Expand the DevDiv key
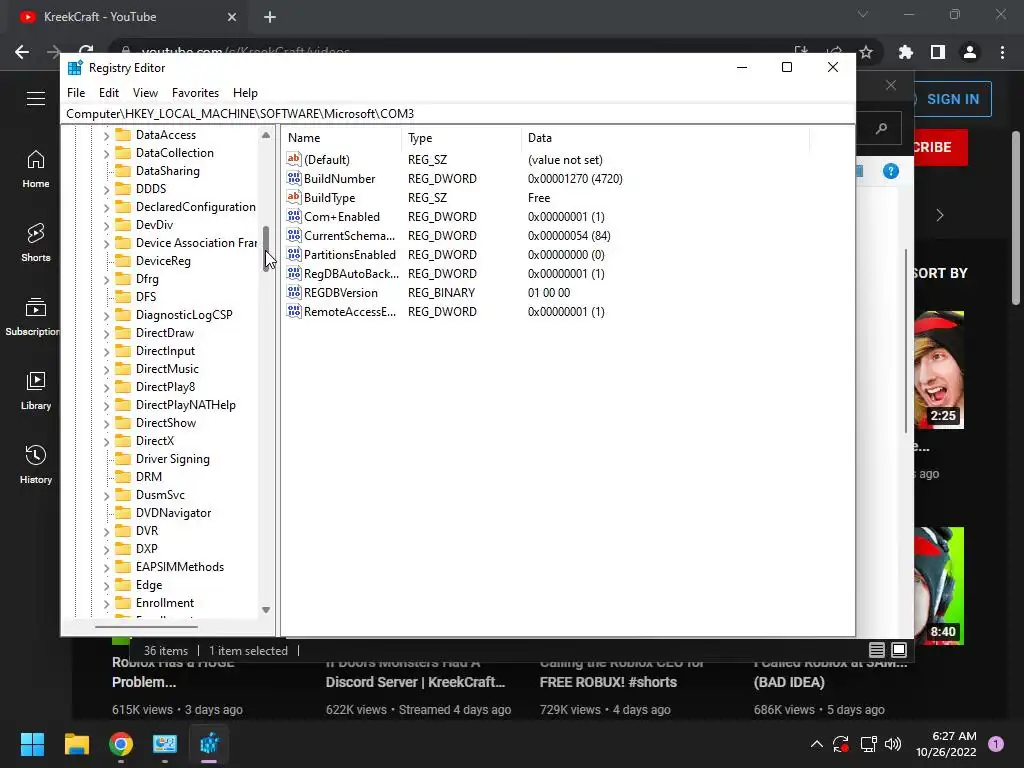 tap(106, 225)
